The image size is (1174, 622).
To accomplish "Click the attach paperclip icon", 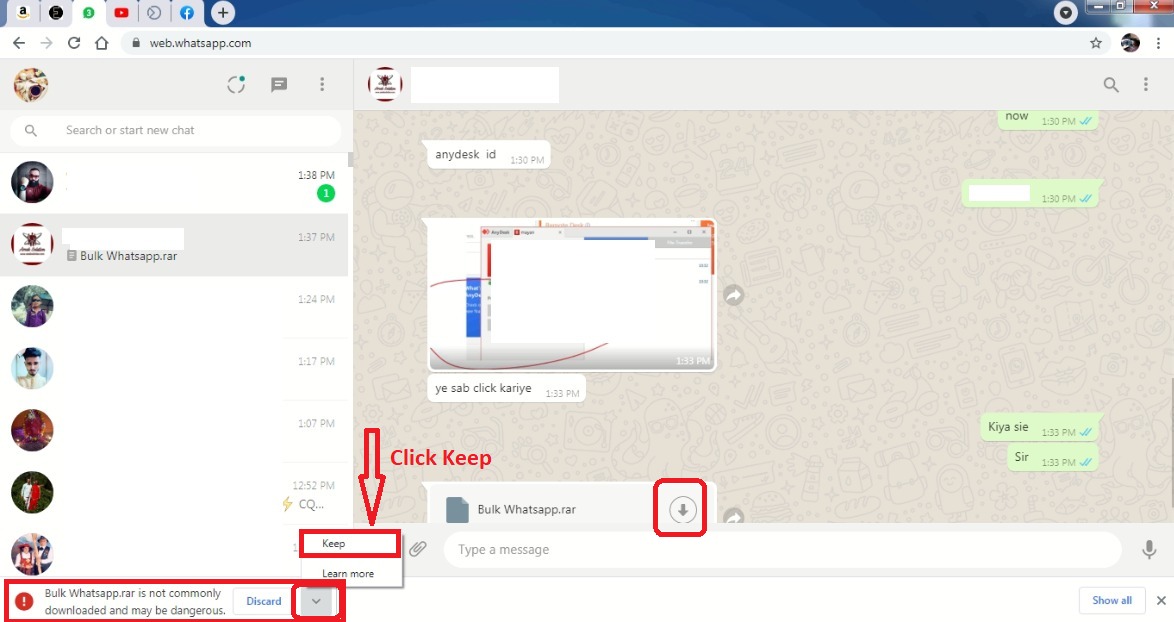I will (418, 549).
